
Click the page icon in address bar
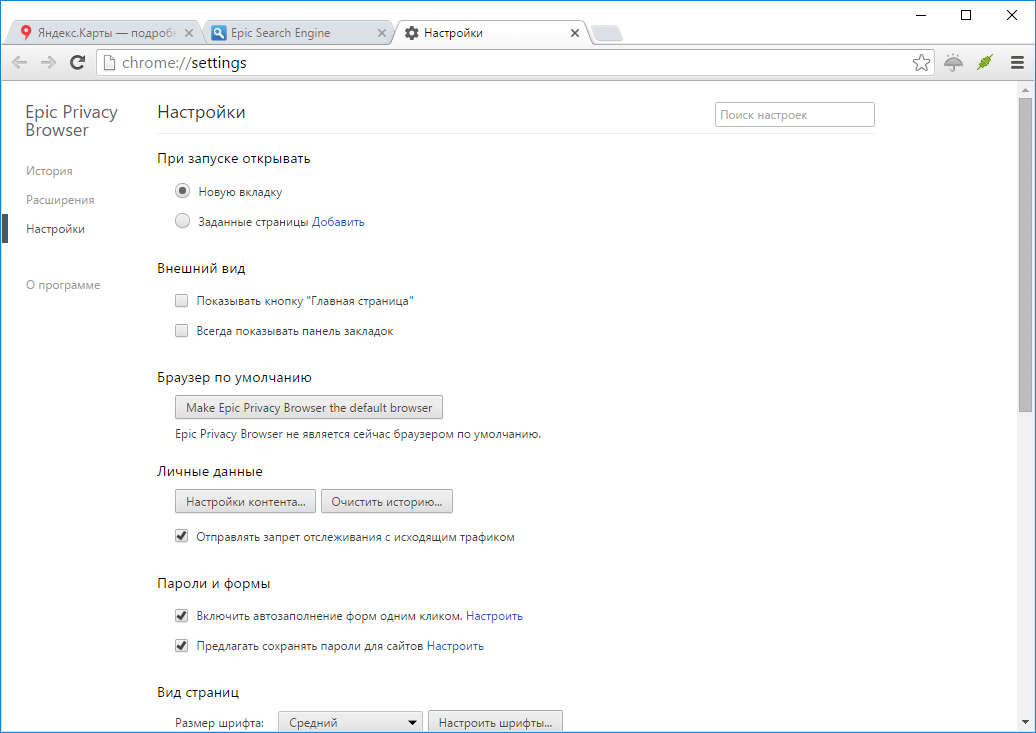click(110, 63)
